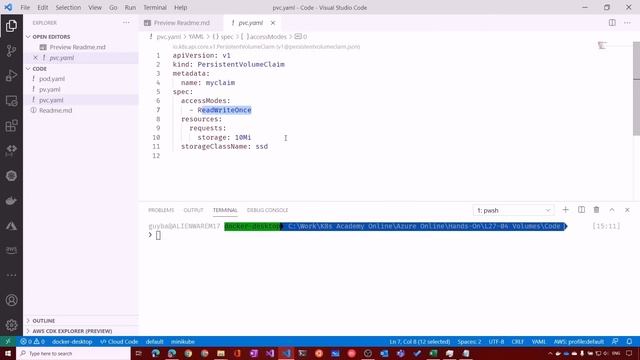Viewport: 640px width, 360px height.
Task: Open the Terminal menu
Action: 155,7
